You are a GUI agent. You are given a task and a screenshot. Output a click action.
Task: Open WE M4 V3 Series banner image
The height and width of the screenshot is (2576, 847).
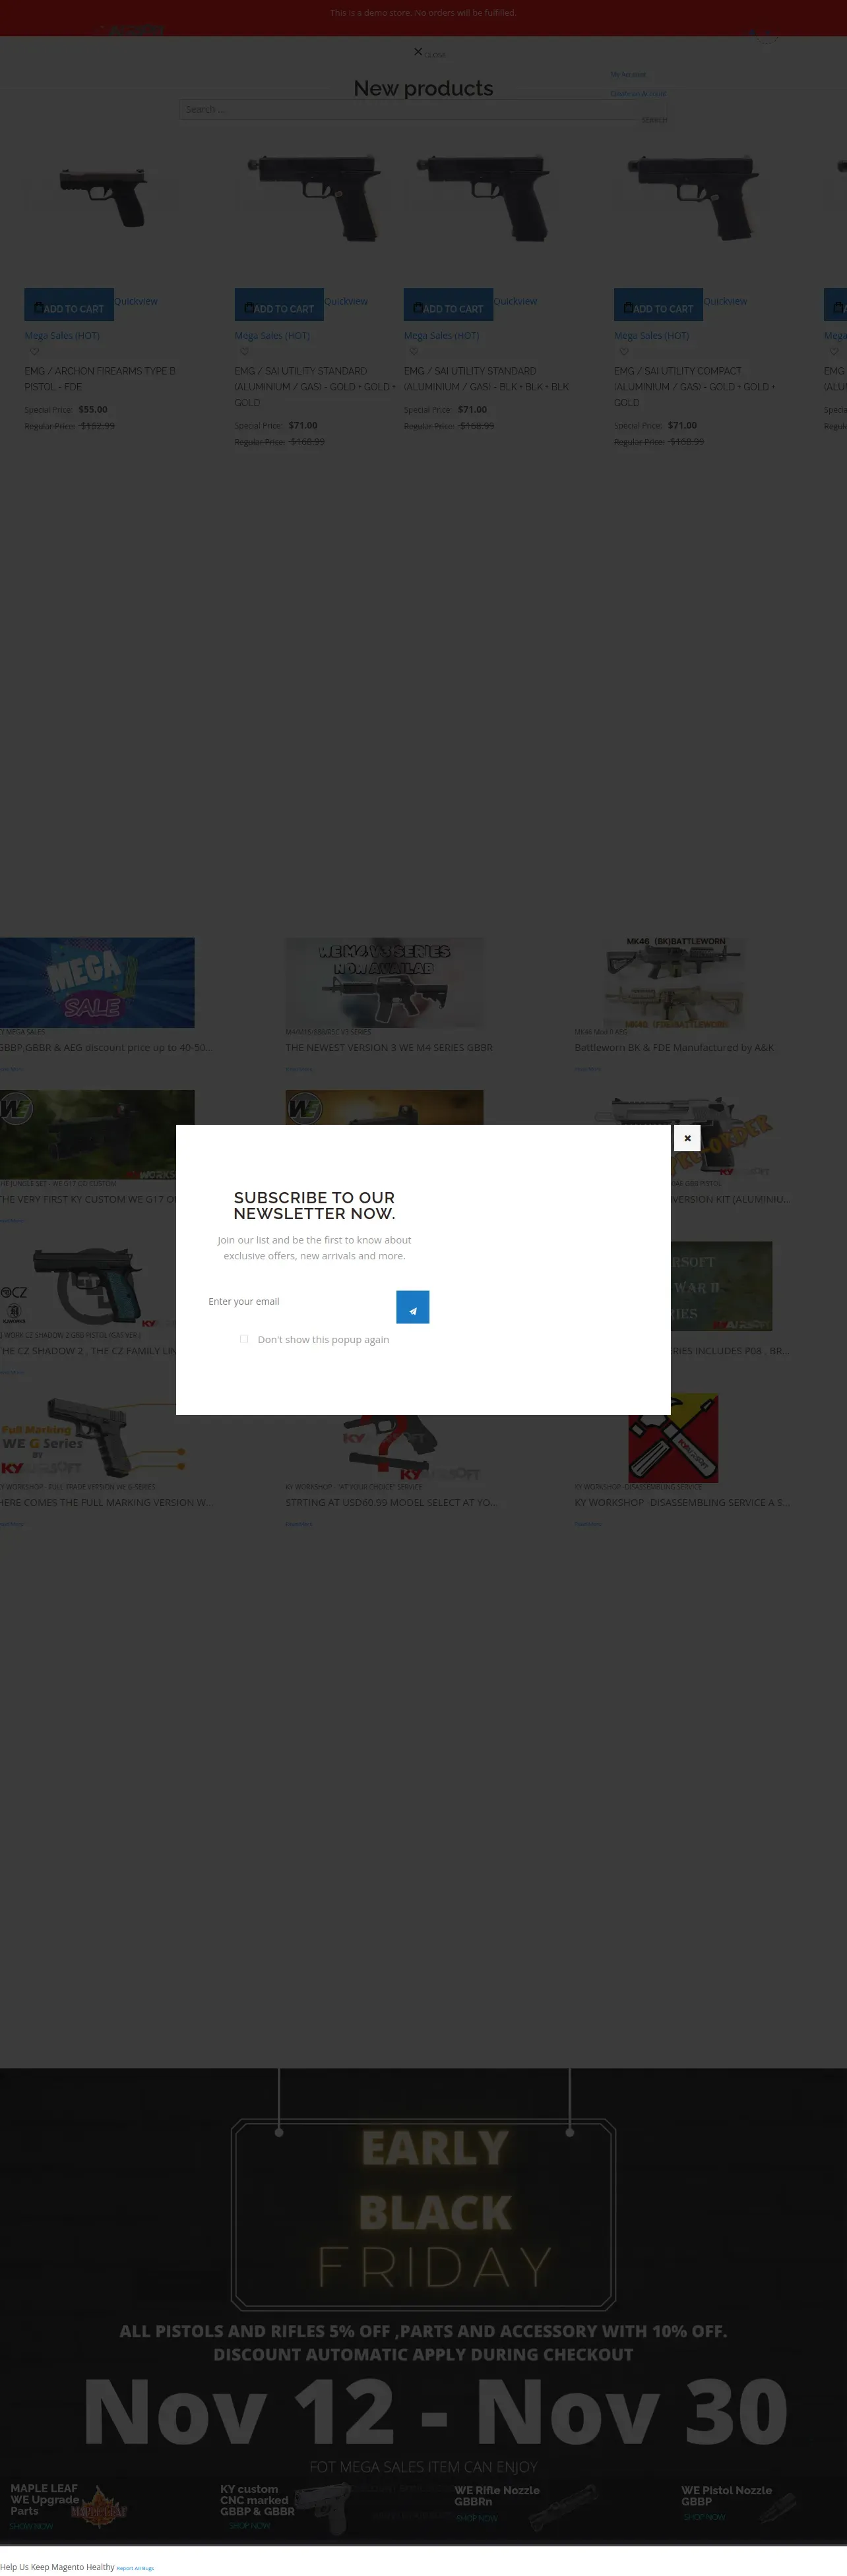point(384,982)
